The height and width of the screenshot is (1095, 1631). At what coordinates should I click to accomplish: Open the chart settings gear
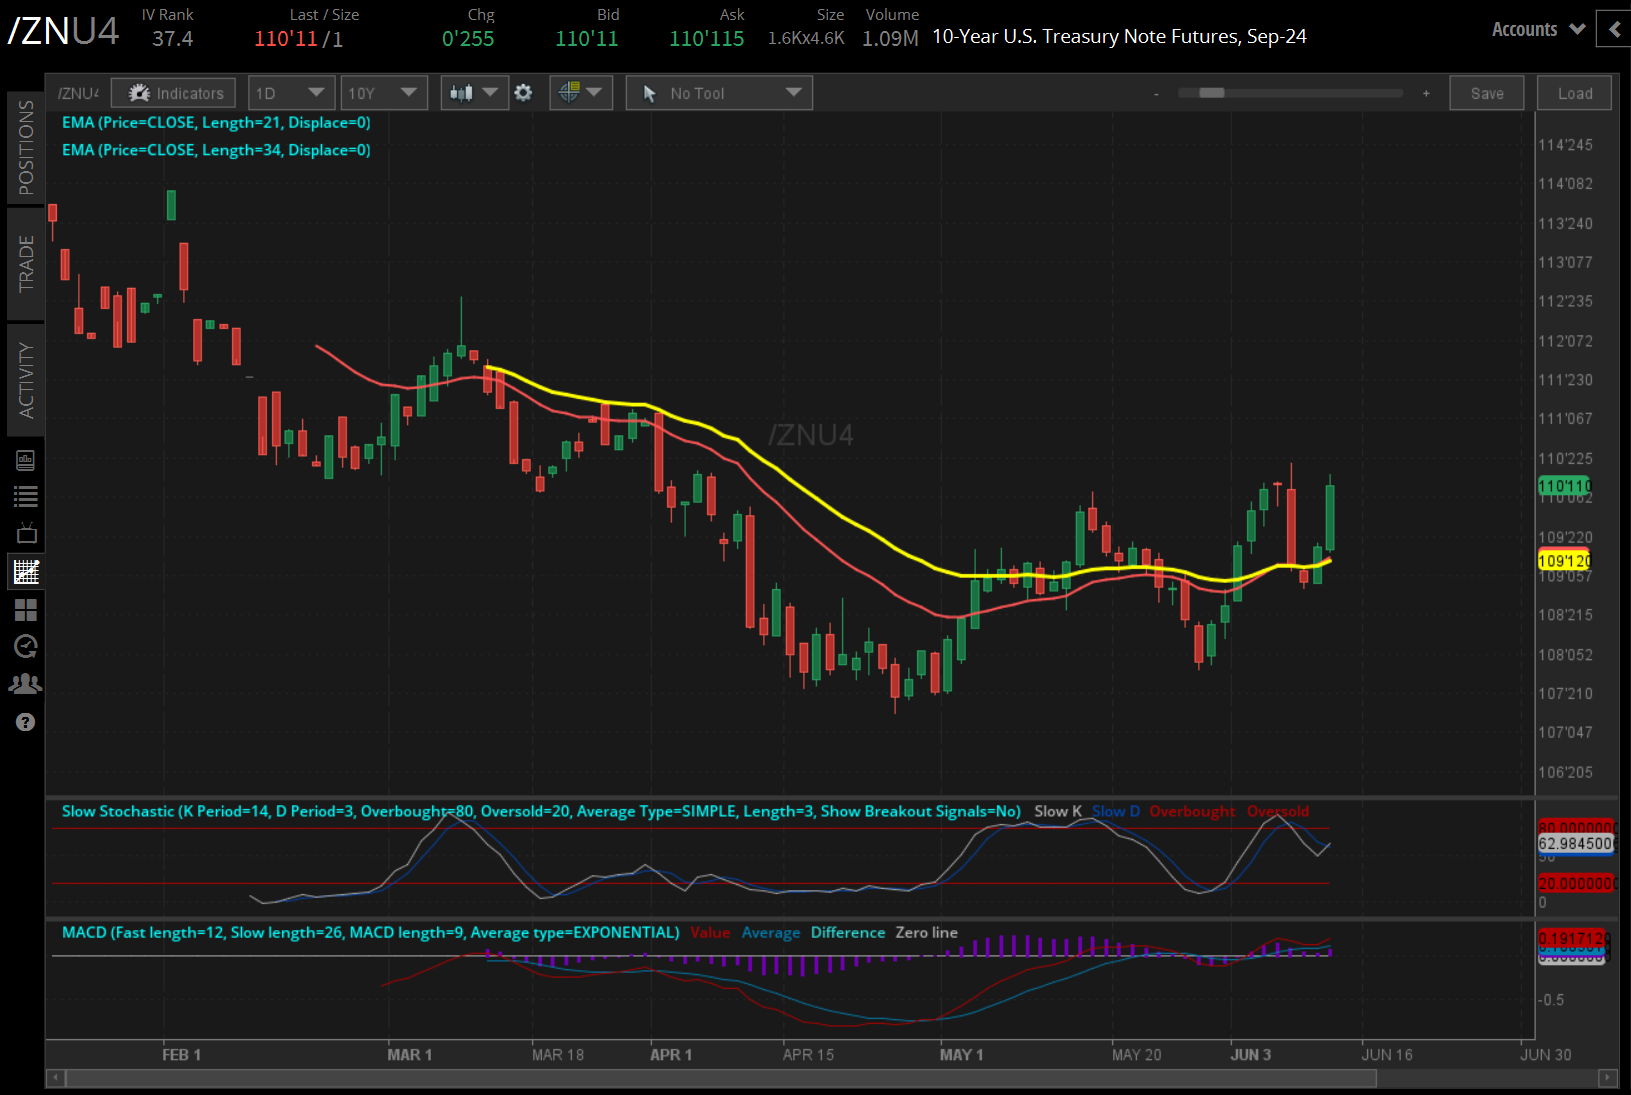[523, 93]
